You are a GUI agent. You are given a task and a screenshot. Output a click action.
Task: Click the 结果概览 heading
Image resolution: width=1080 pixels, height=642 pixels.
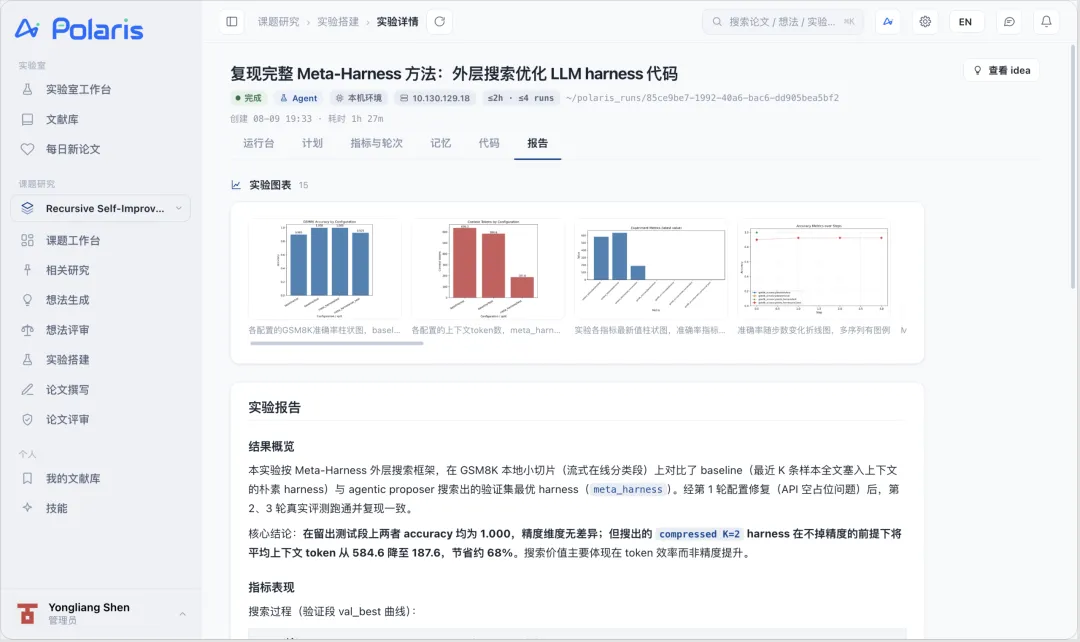click(271, 446)
